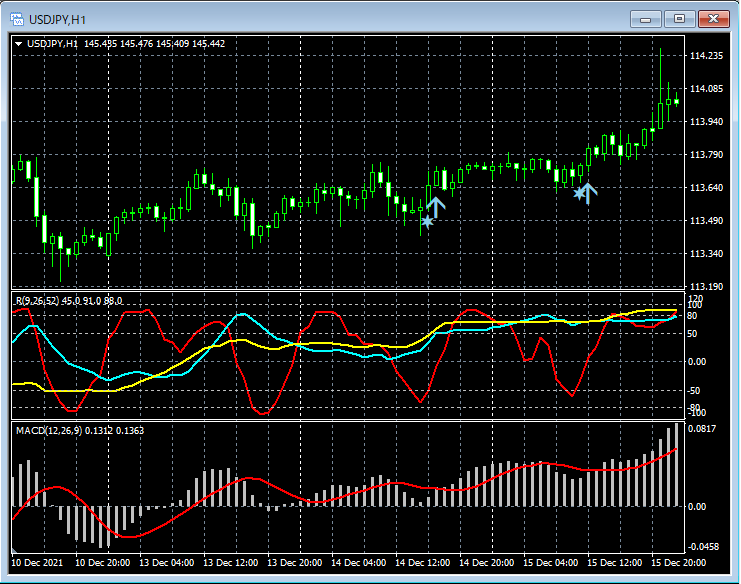Select the OHLC values 145.435 145.476 145.409 145.442

pos(155,44)
